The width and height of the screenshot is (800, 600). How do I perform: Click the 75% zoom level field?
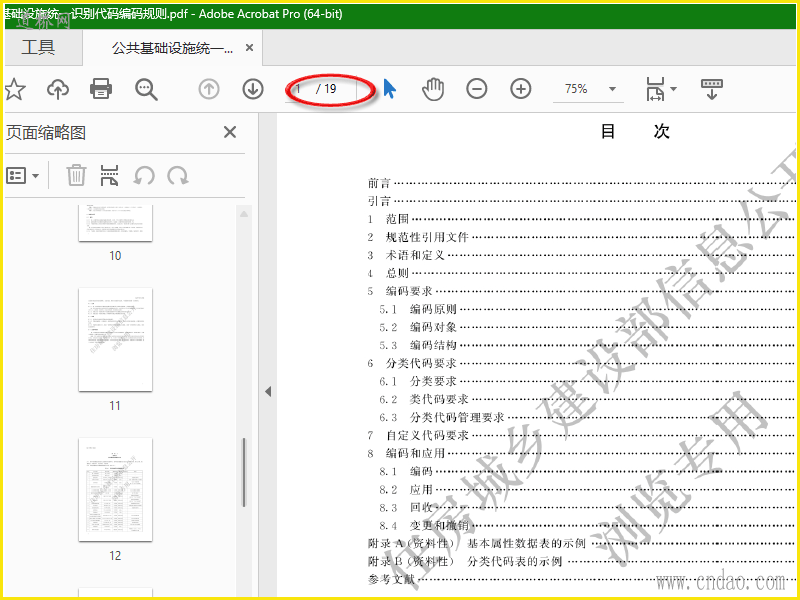[577, 89]
